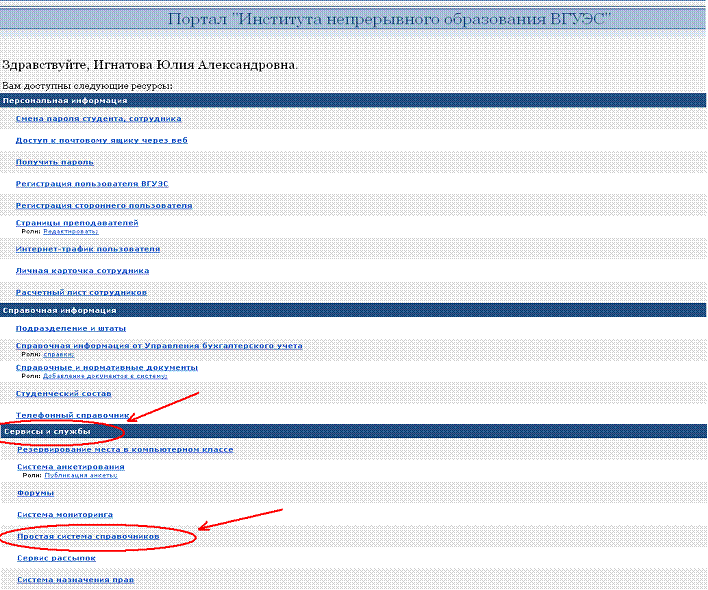Open 'Подразделение и штаты' link
The image size is (708, 590).
pyautogui.click(x=70, y=328)
